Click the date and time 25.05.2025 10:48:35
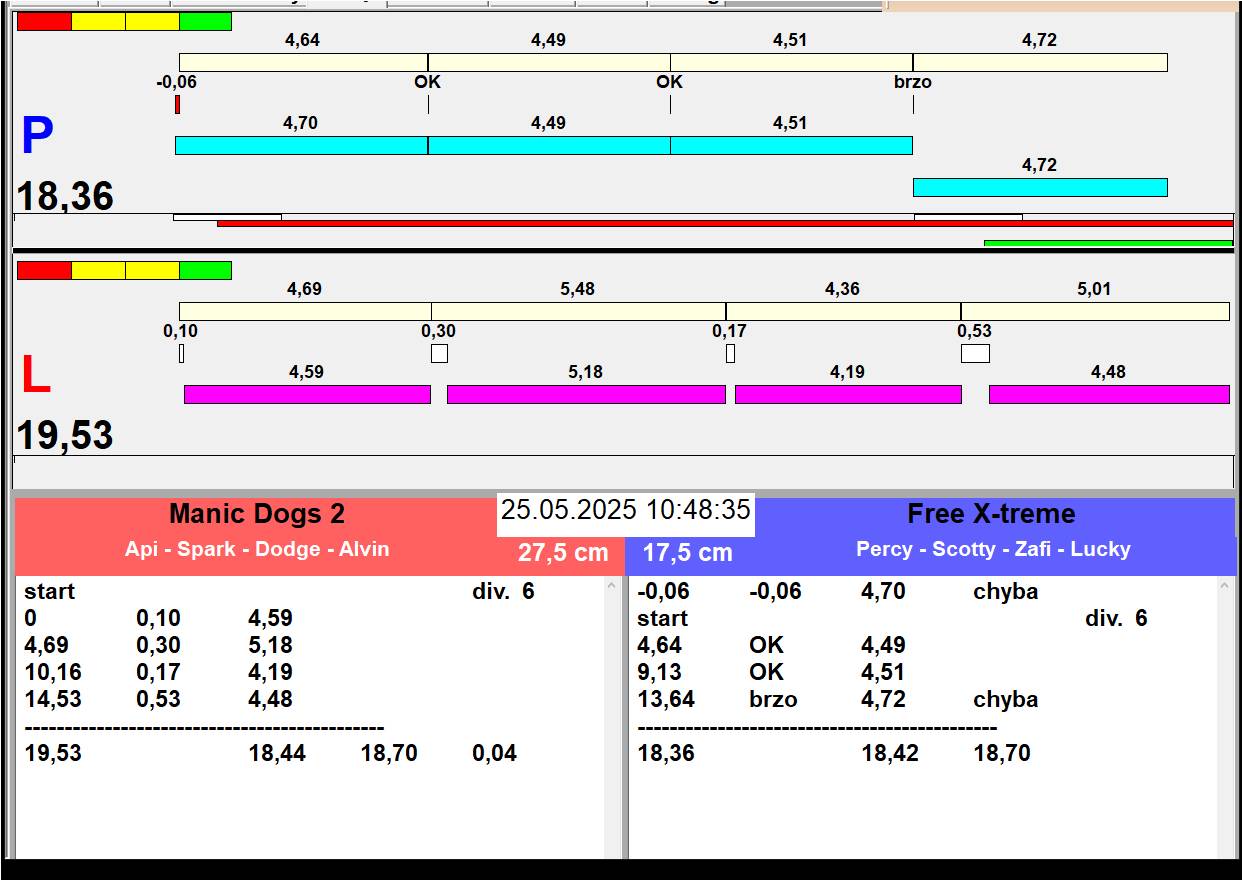 626,510
